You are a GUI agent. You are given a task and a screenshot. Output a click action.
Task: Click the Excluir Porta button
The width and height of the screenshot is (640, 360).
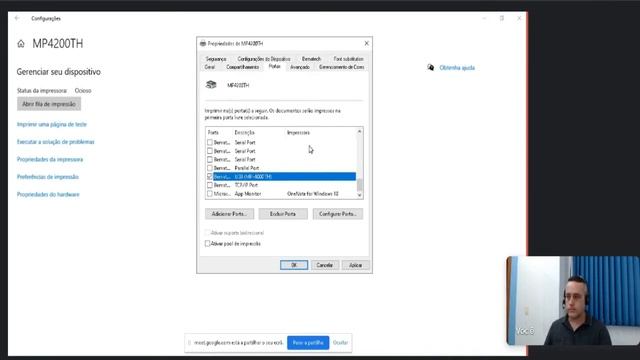pos(283,214)
